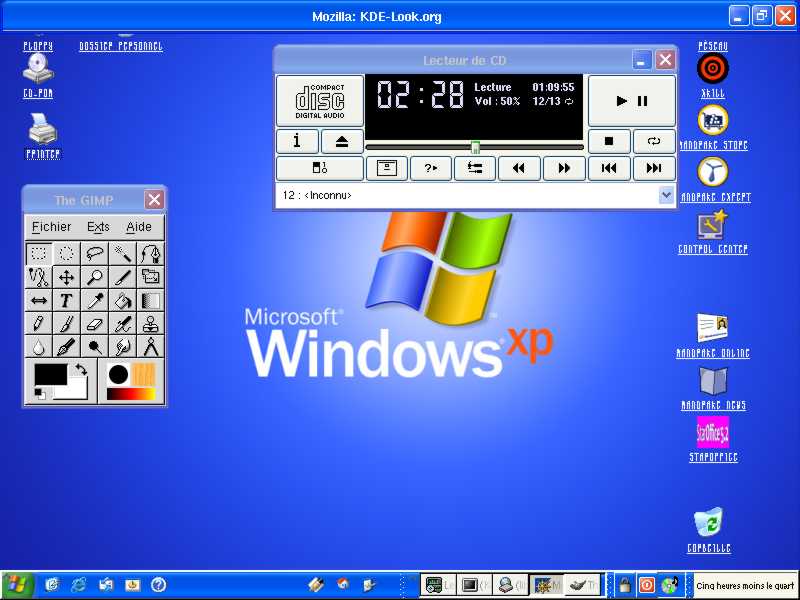Toggle loop repeat in CD player
Screen dimensions: 800x600
(x=654, y=141)
